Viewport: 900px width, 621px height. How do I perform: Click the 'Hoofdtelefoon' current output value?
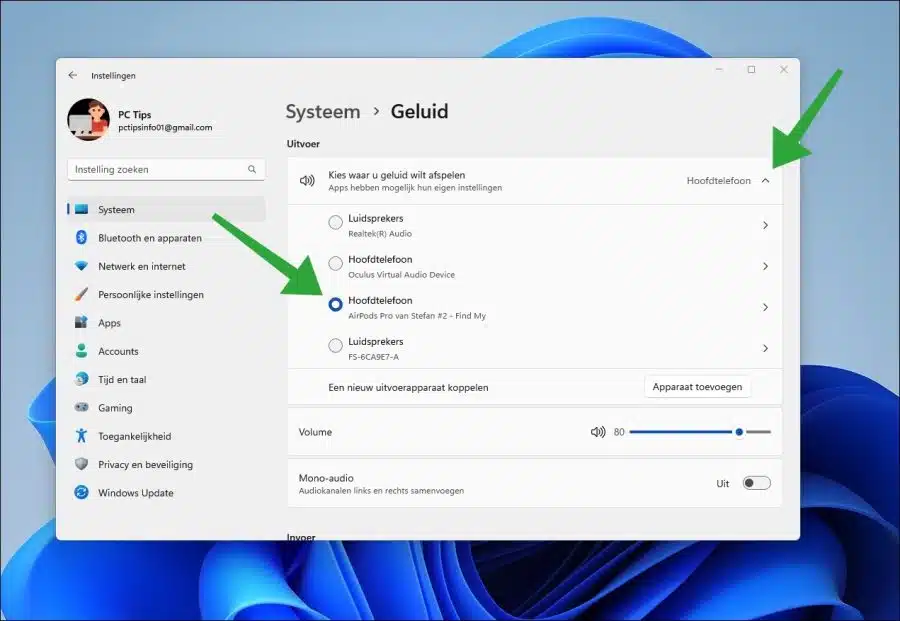(x=718, y=181)
